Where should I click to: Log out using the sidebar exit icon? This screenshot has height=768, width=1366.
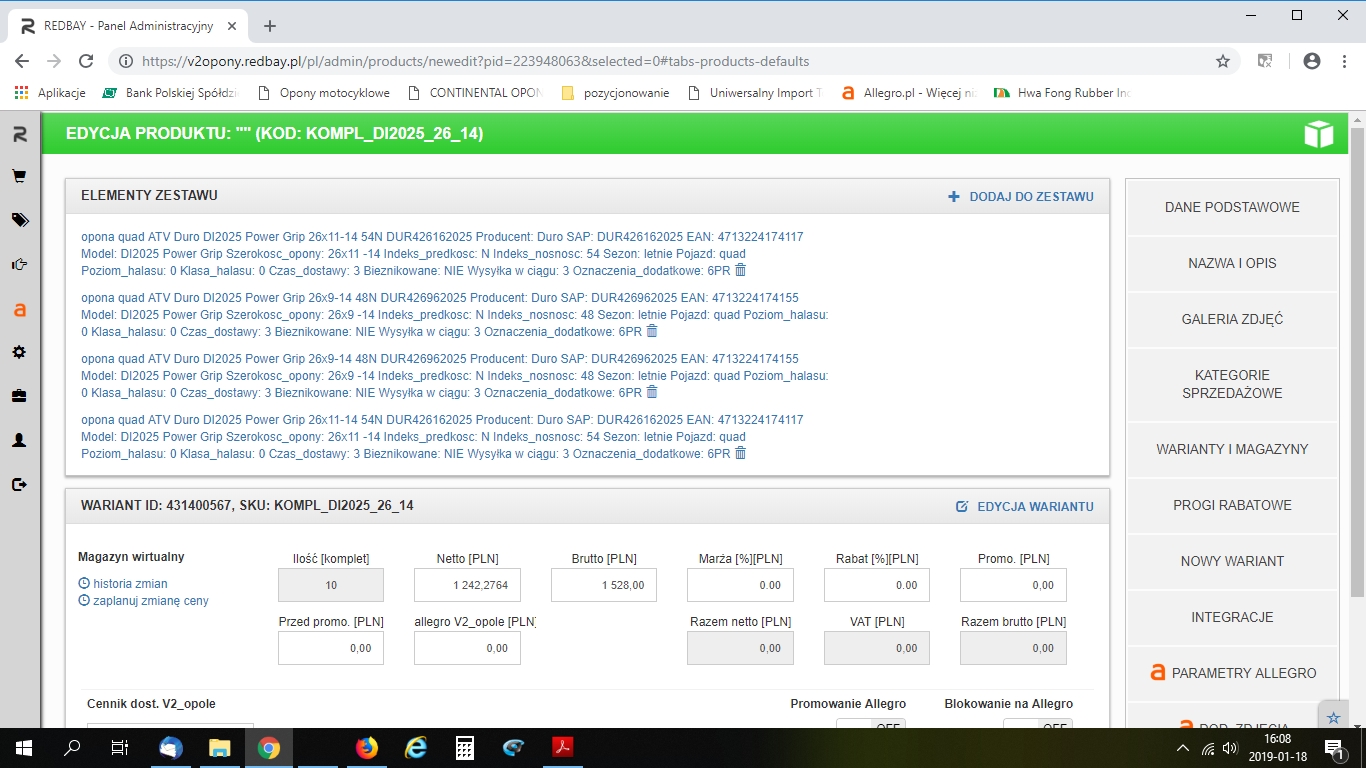point(19,484)
